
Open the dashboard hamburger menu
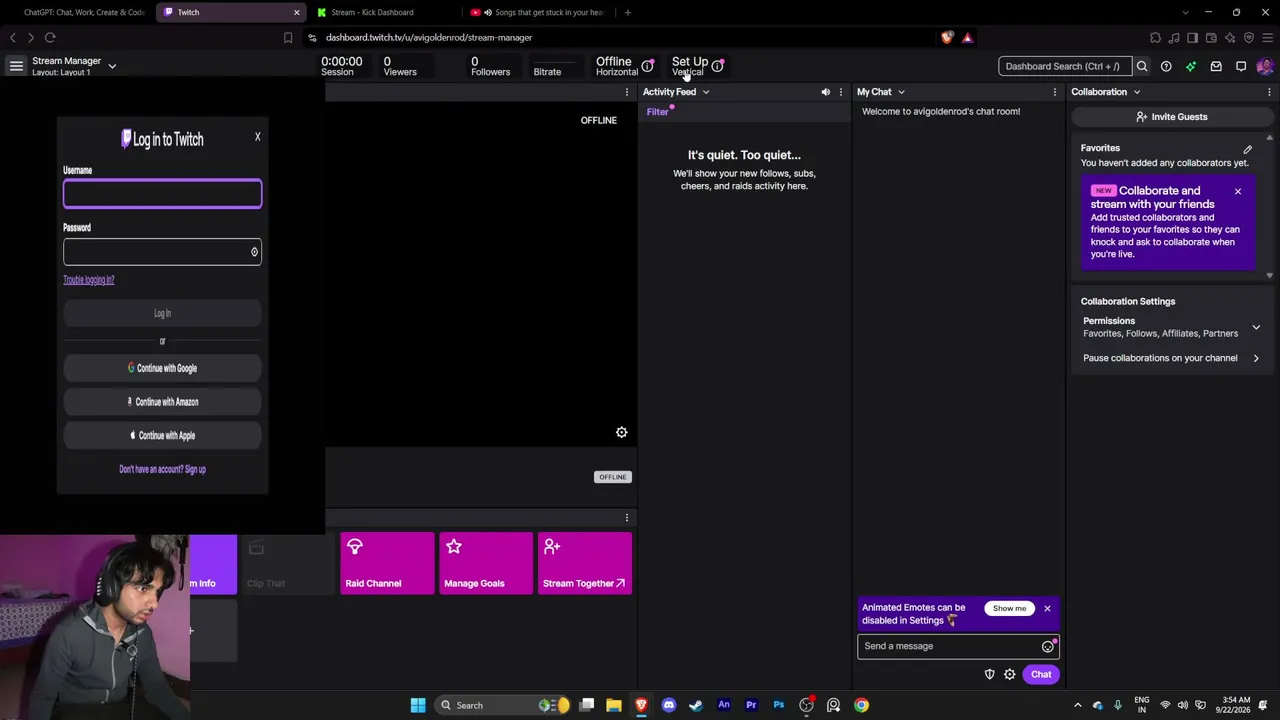(16, 66)
